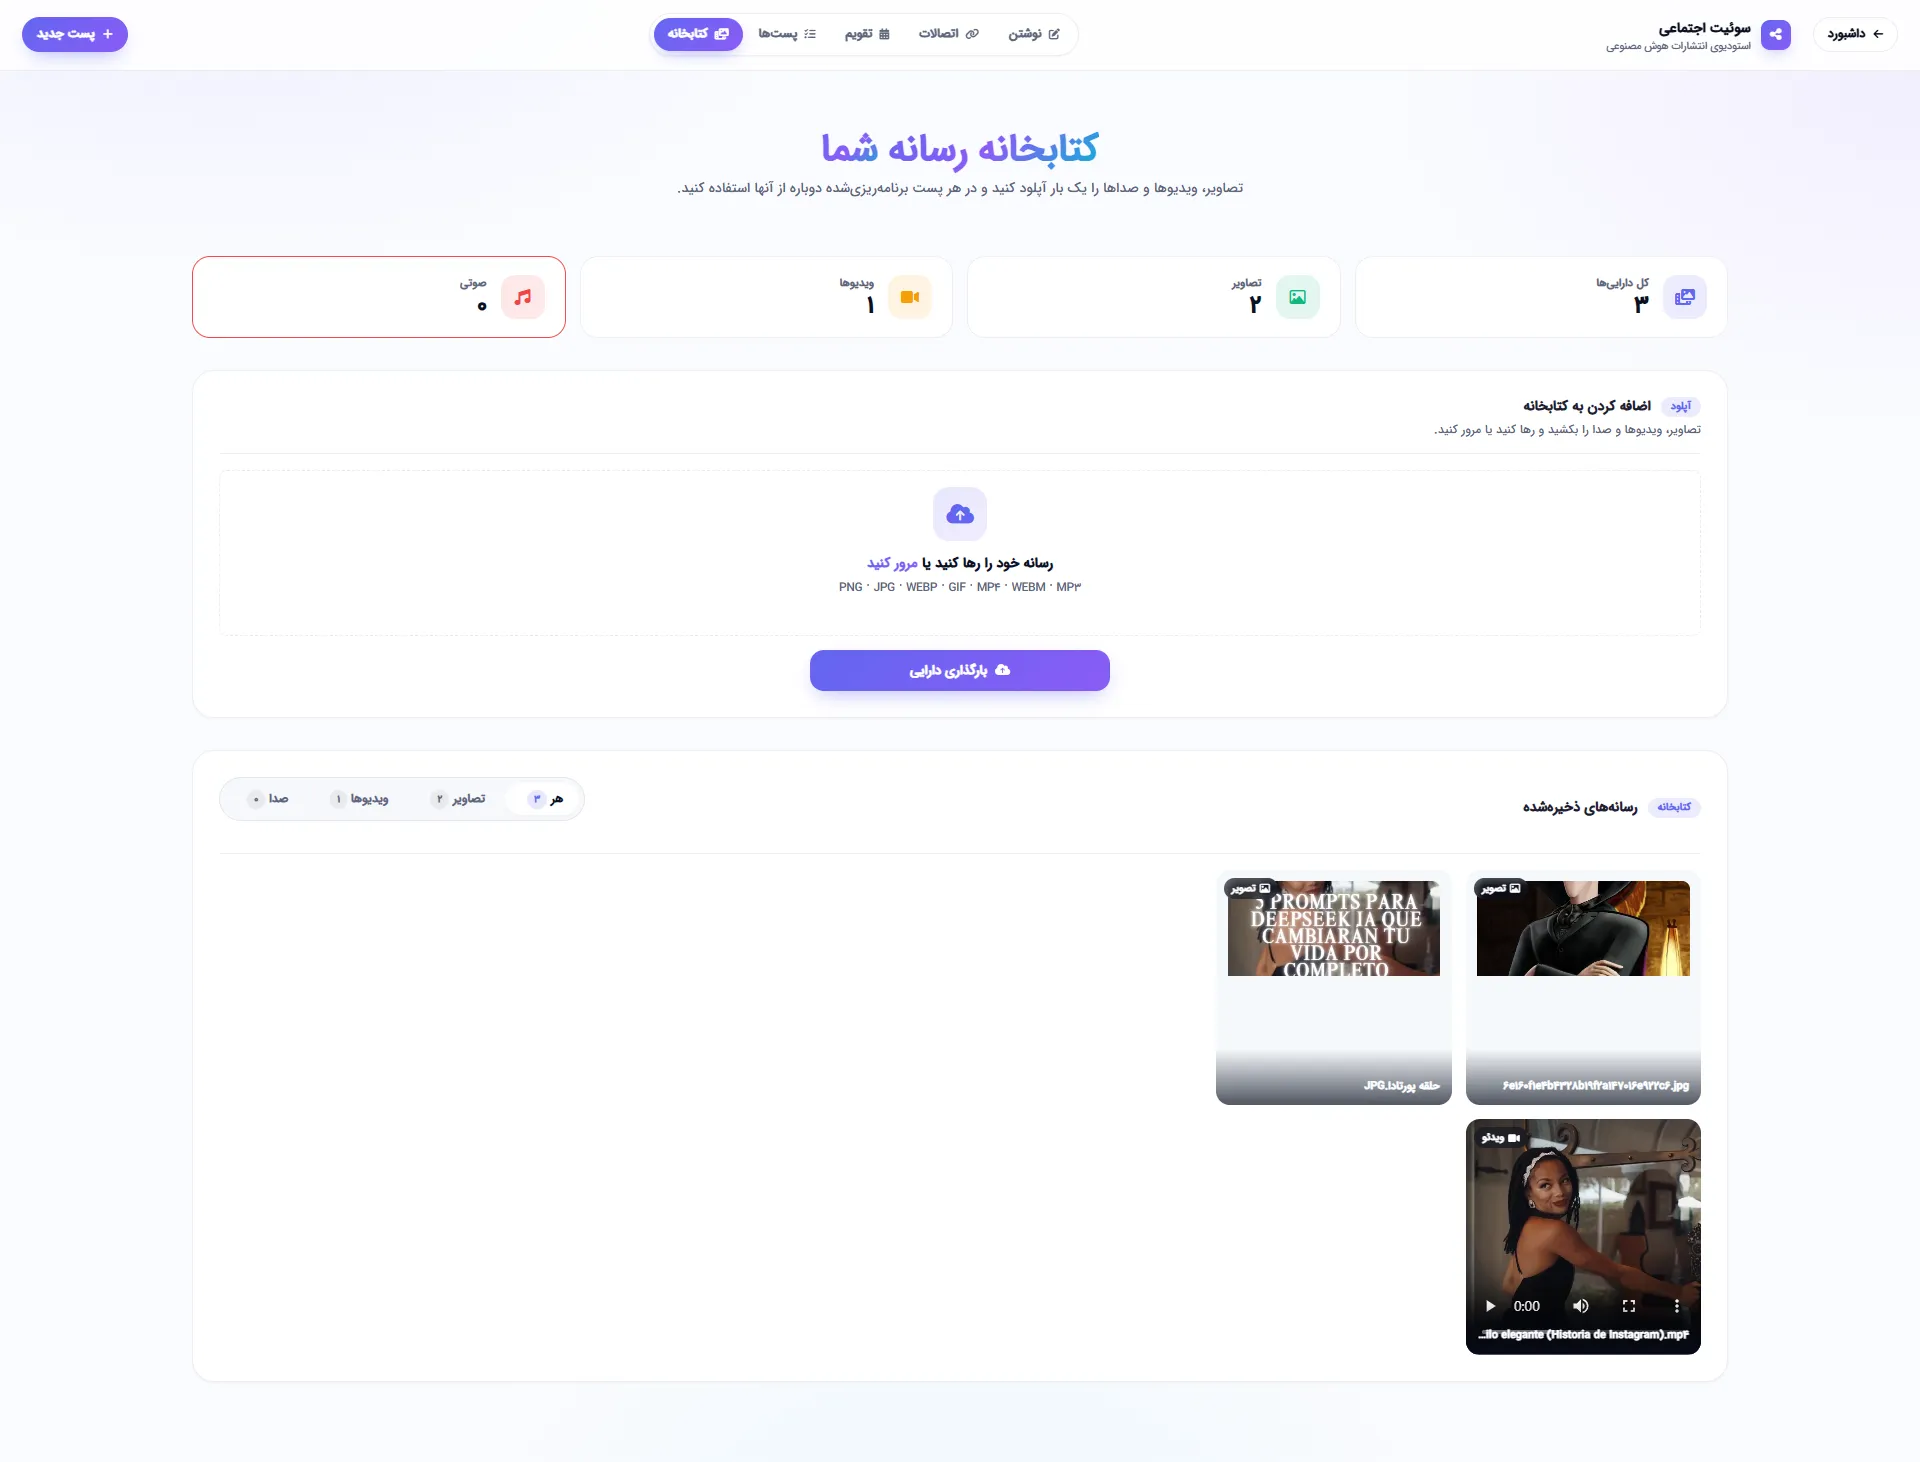The image size is (1920, 1462).
Task: Filter saved media by تصاویر
Action: tap(458, 799)
